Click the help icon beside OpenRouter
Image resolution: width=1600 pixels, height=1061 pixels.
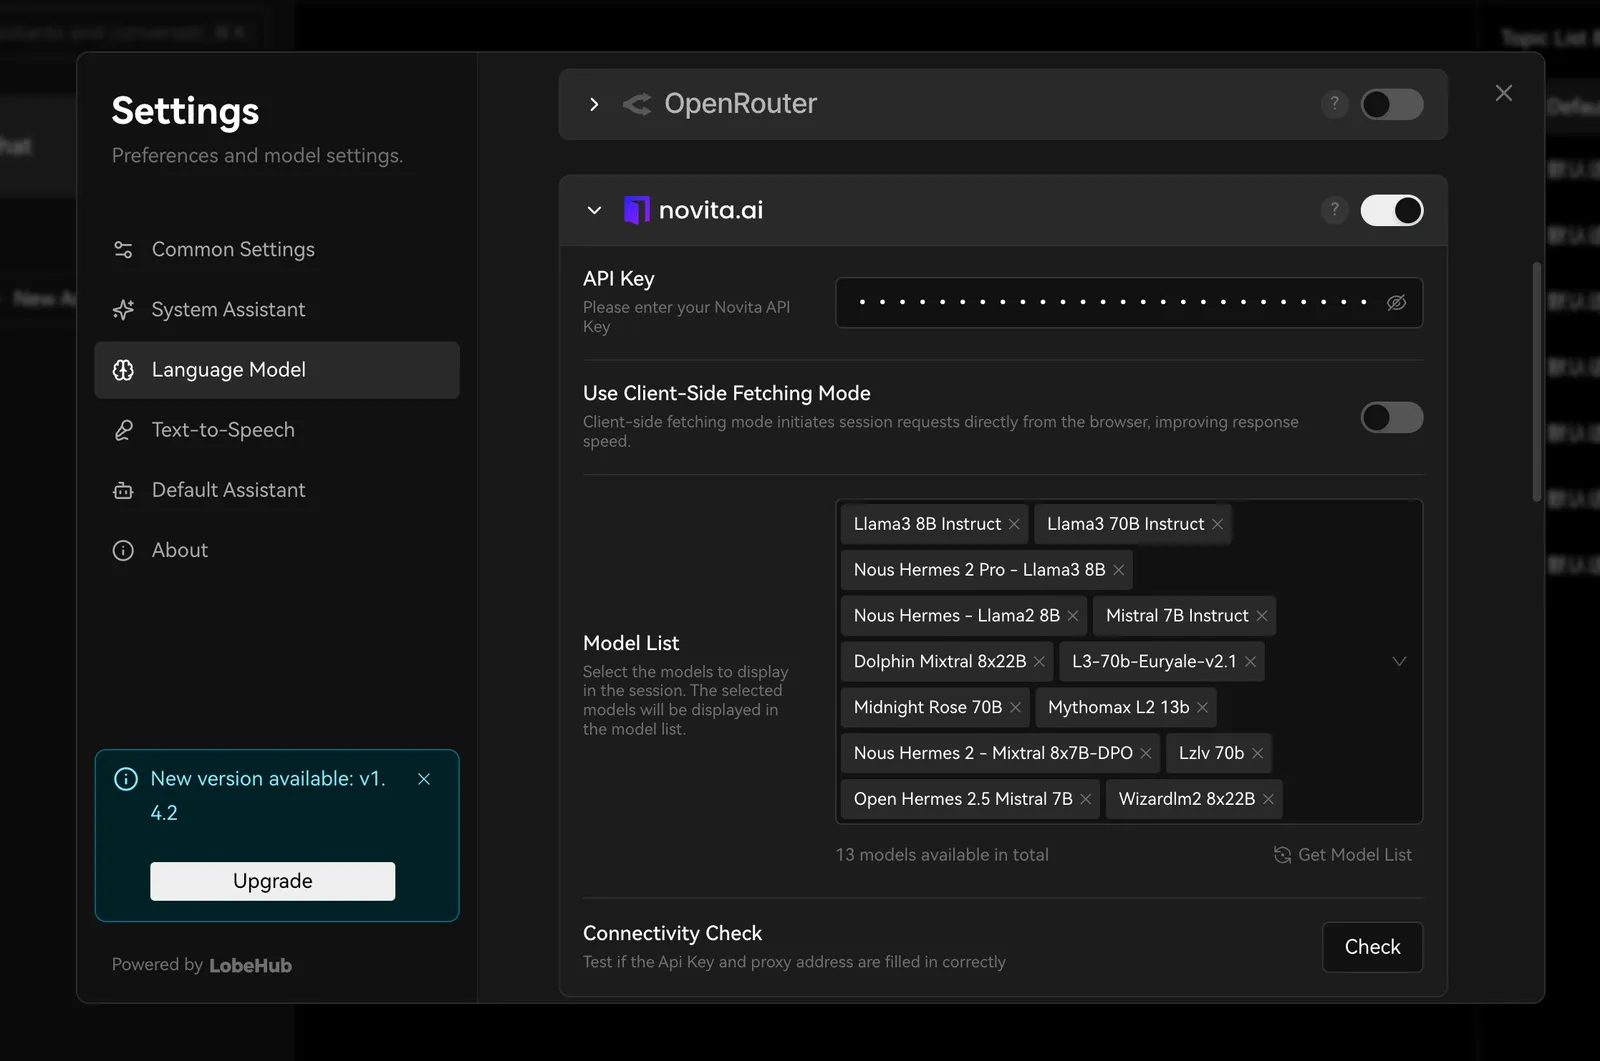tap(1334, 104)
